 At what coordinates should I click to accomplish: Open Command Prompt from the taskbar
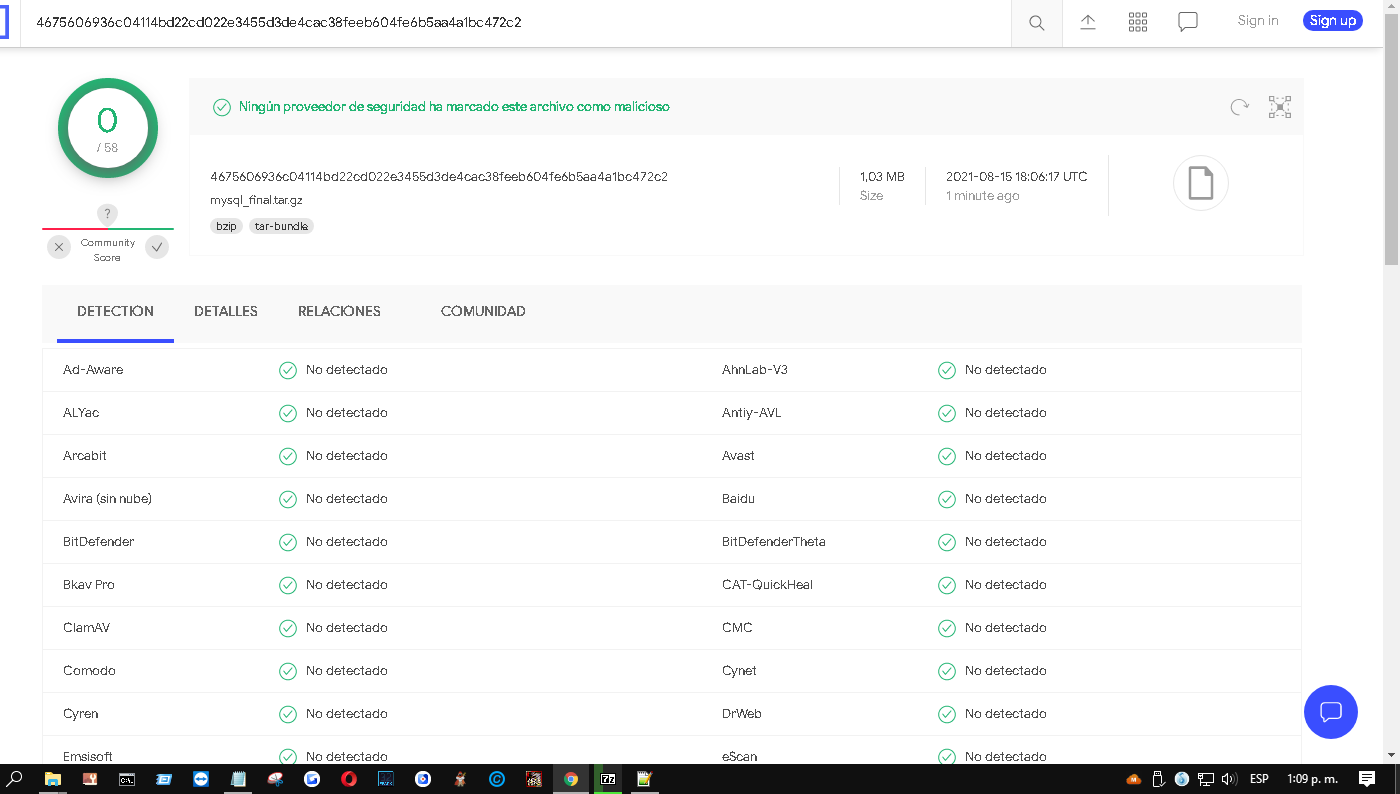[127, 779]
